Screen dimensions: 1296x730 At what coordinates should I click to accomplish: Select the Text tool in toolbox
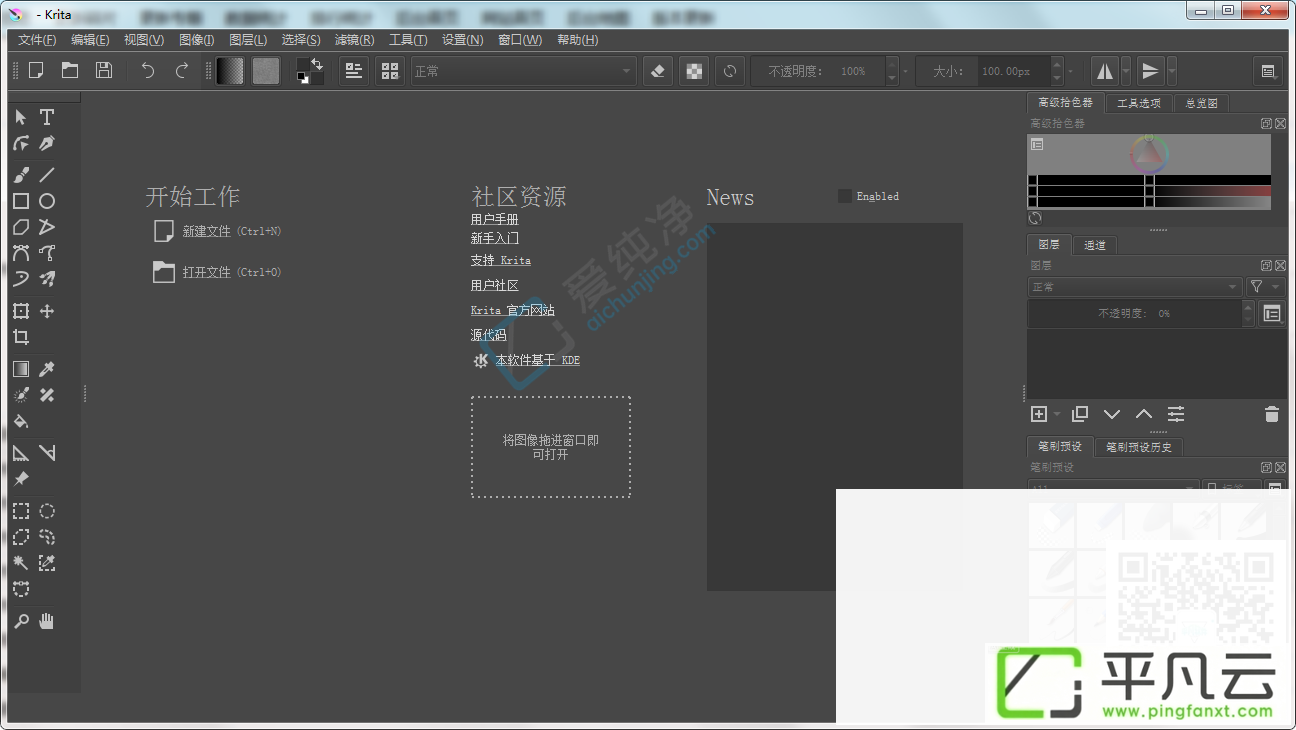click(x=47, y=117)
